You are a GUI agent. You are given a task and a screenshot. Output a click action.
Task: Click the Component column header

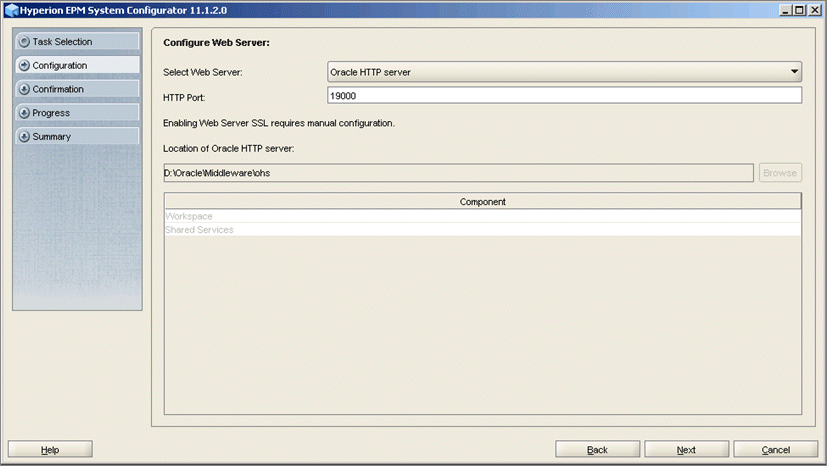pos(483,201)
